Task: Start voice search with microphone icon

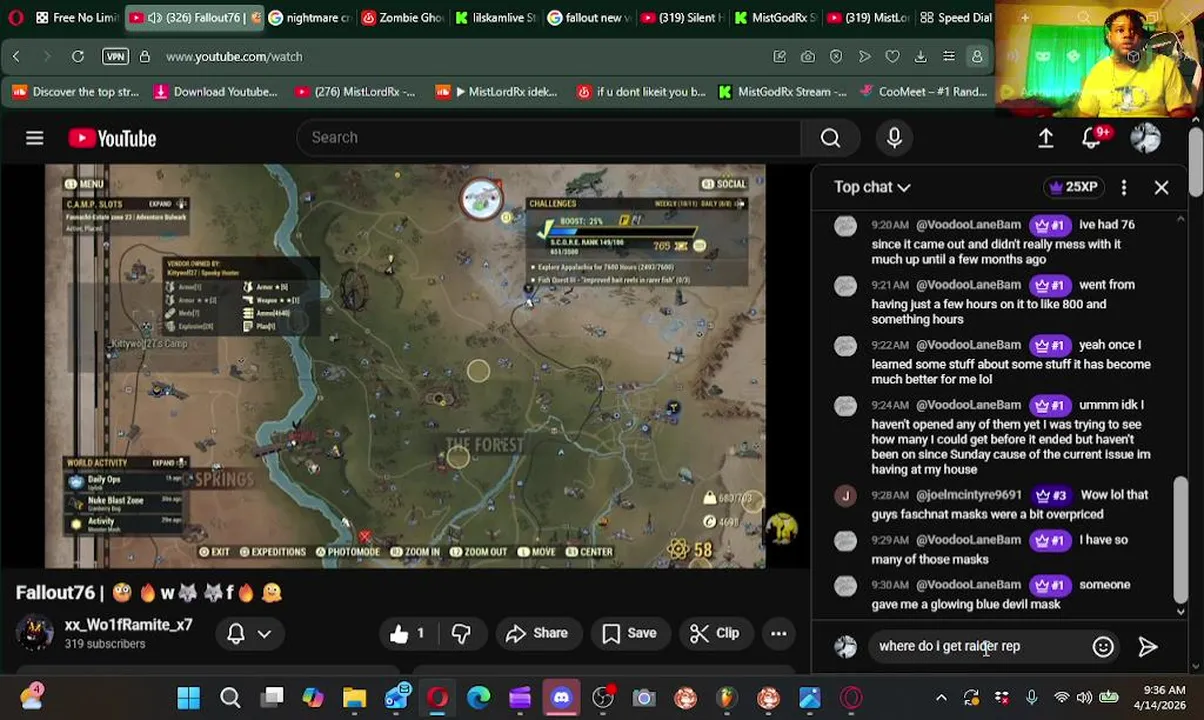Action: click(894, 138)
